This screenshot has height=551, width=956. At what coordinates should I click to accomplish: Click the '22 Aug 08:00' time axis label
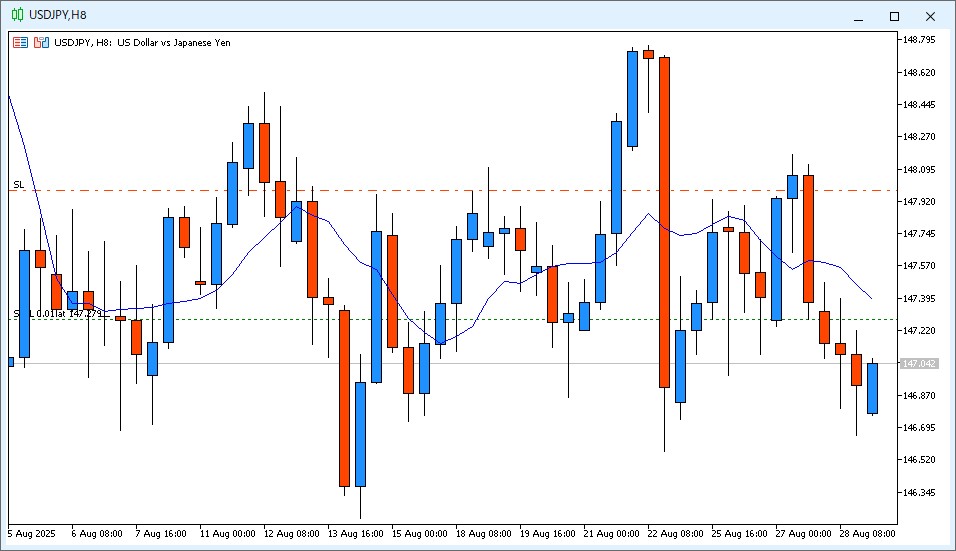click(676, 534)
